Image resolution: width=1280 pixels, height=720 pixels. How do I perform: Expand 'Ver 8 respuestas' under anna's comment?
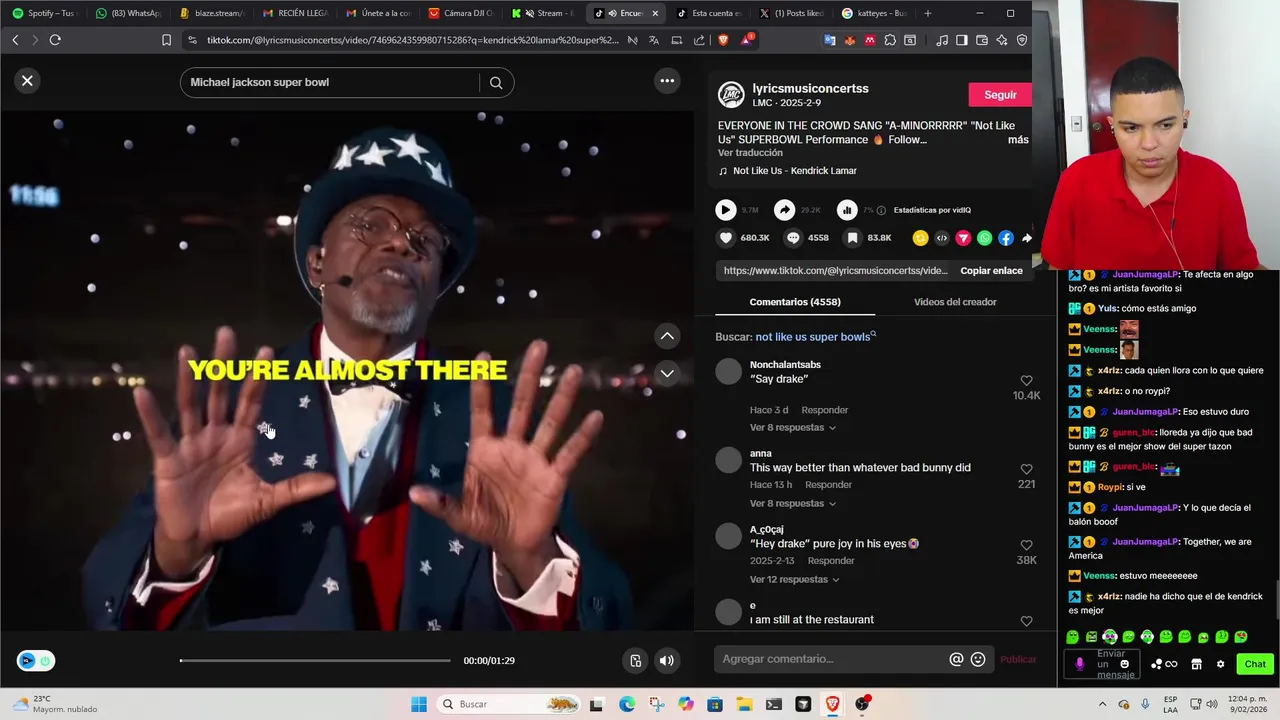(792, 504)
